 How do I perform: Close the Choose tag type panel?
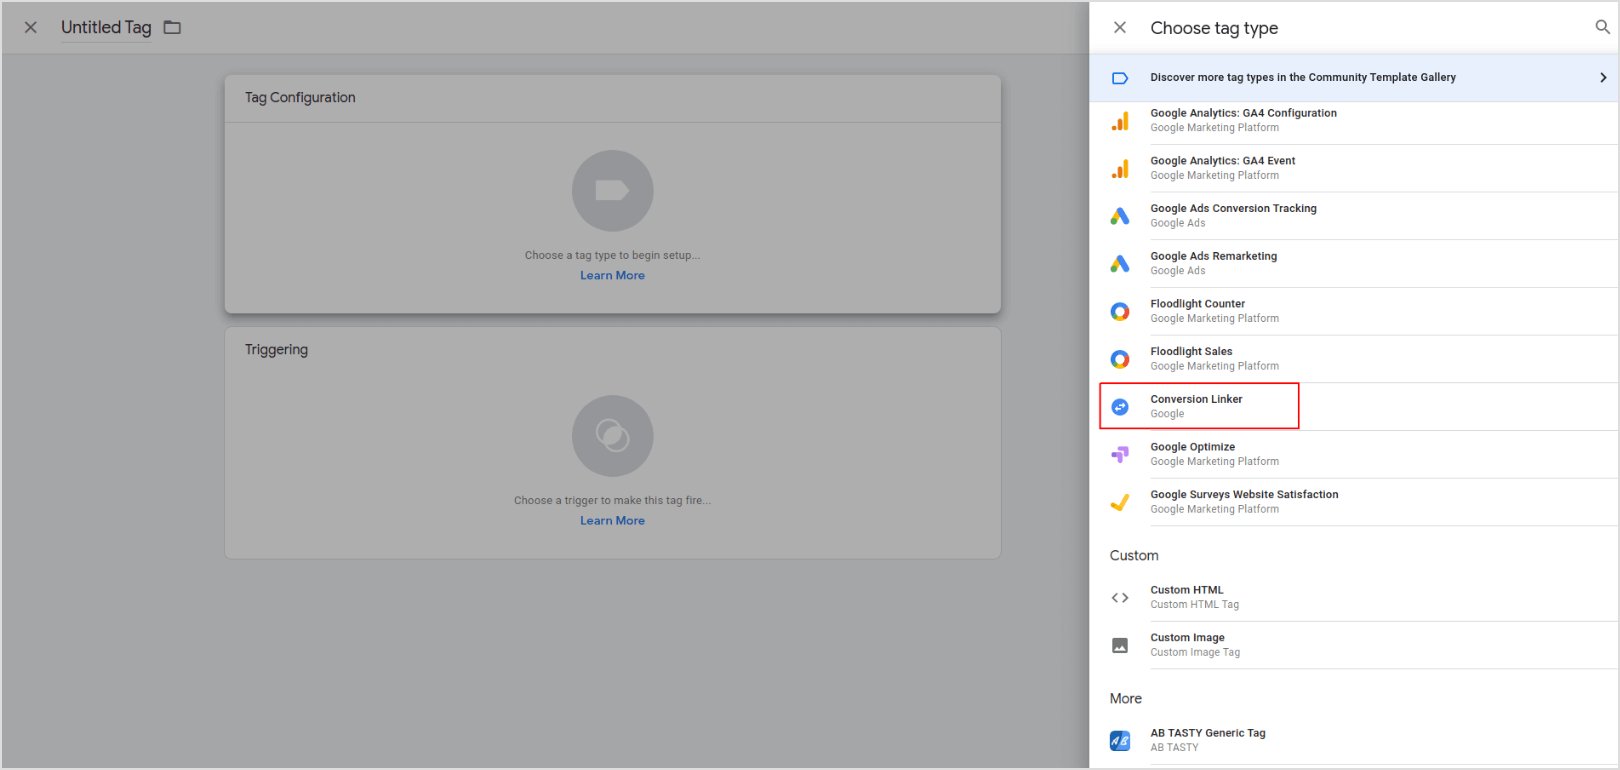coord(1120,28)
